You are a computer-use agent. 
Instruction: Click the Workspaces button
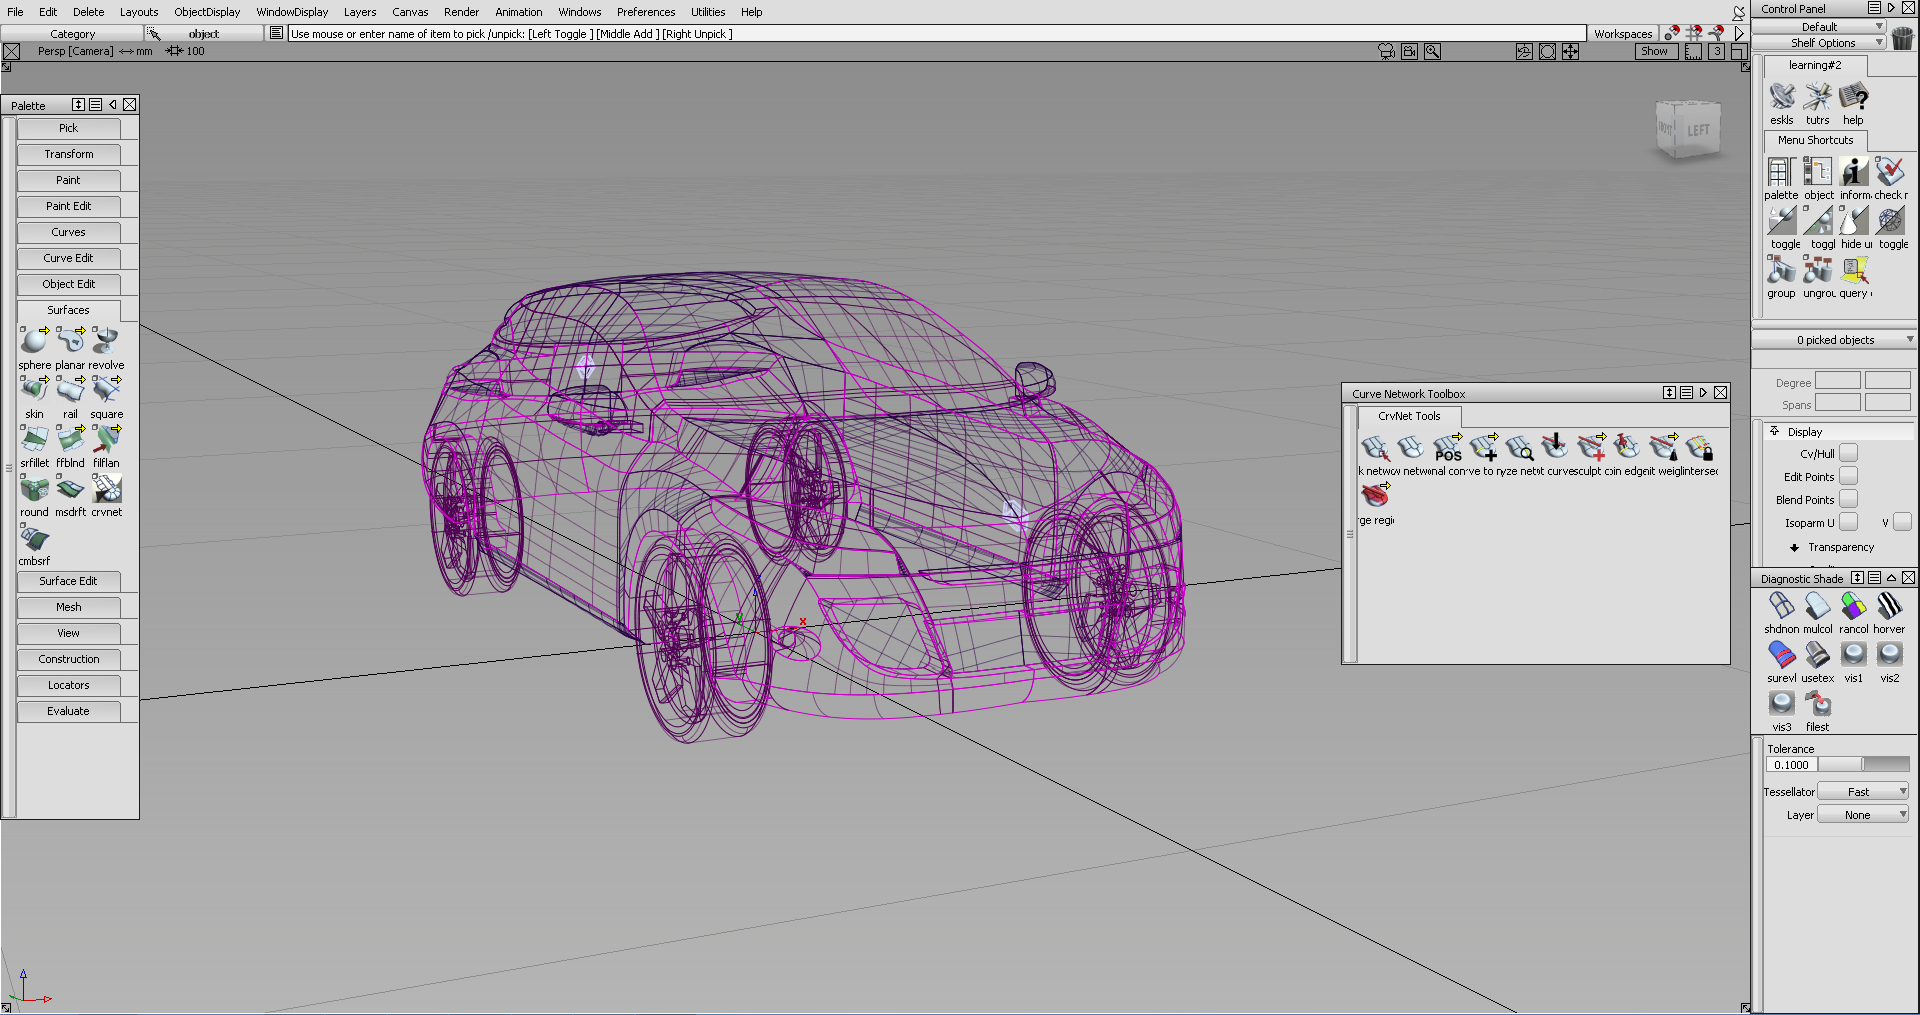[x=1623, y=34]
